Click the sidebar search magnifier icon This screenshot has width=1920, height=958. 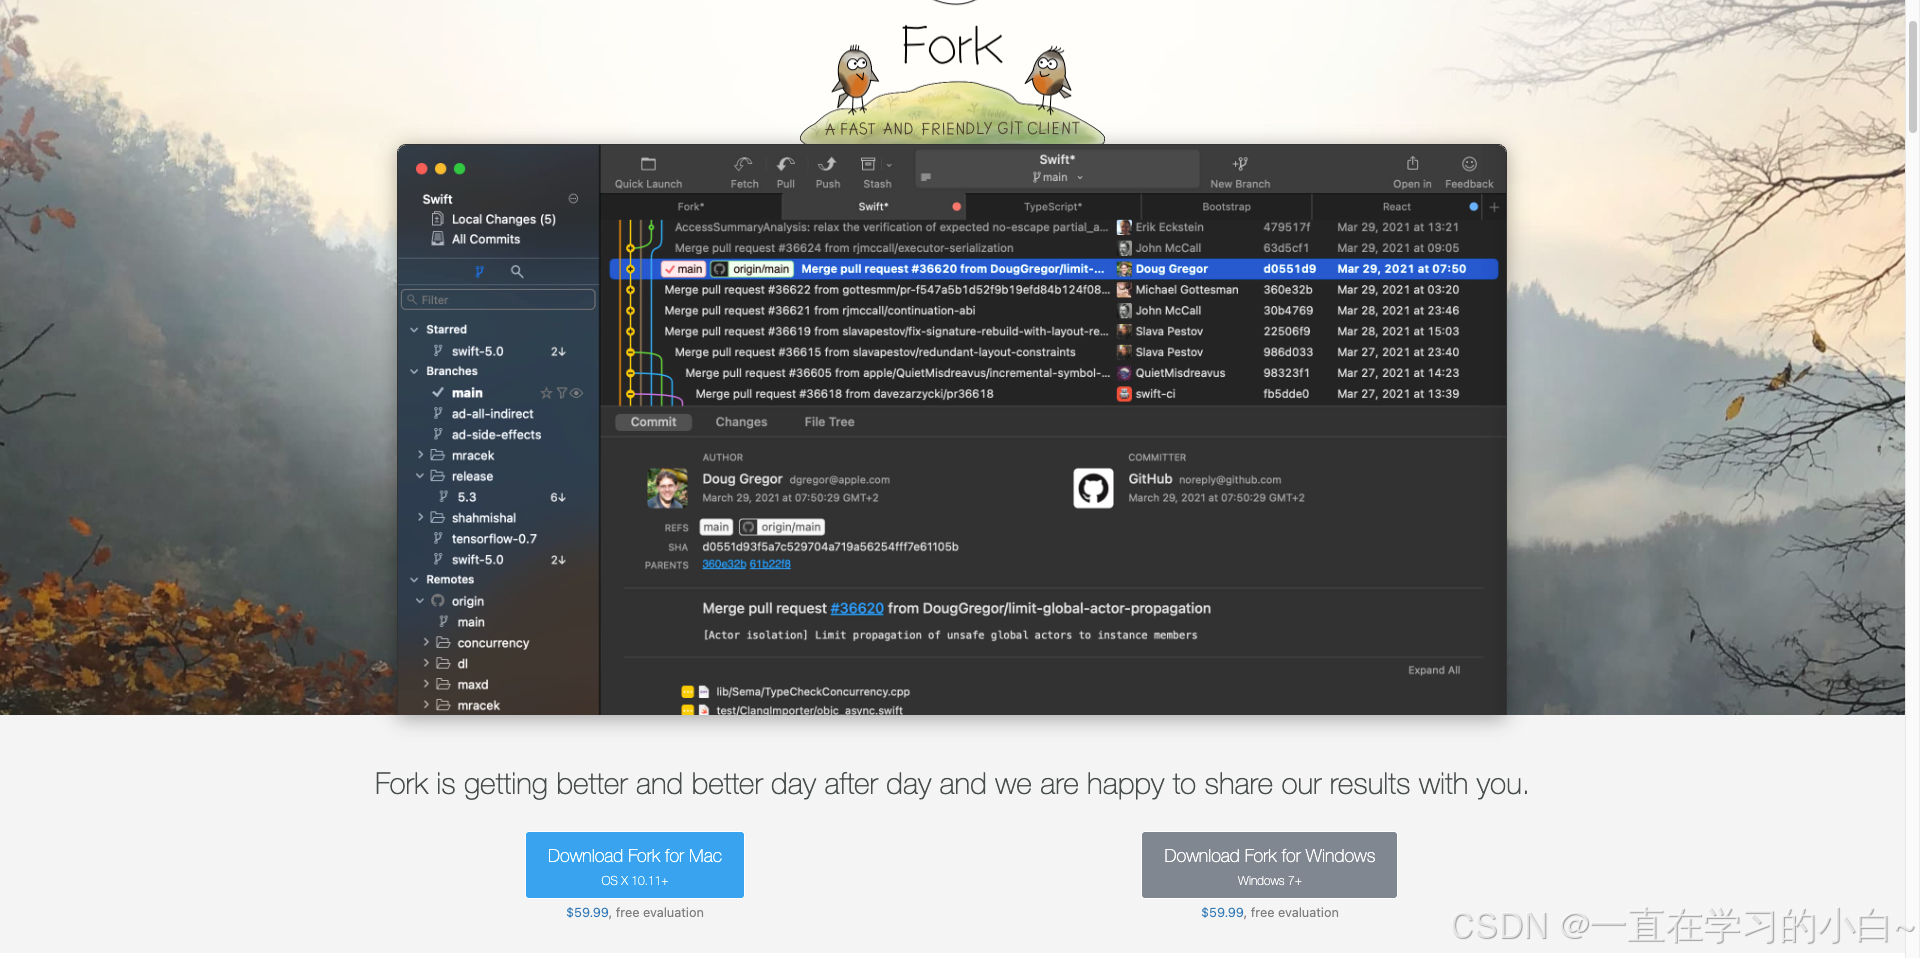tap(517, 272)
